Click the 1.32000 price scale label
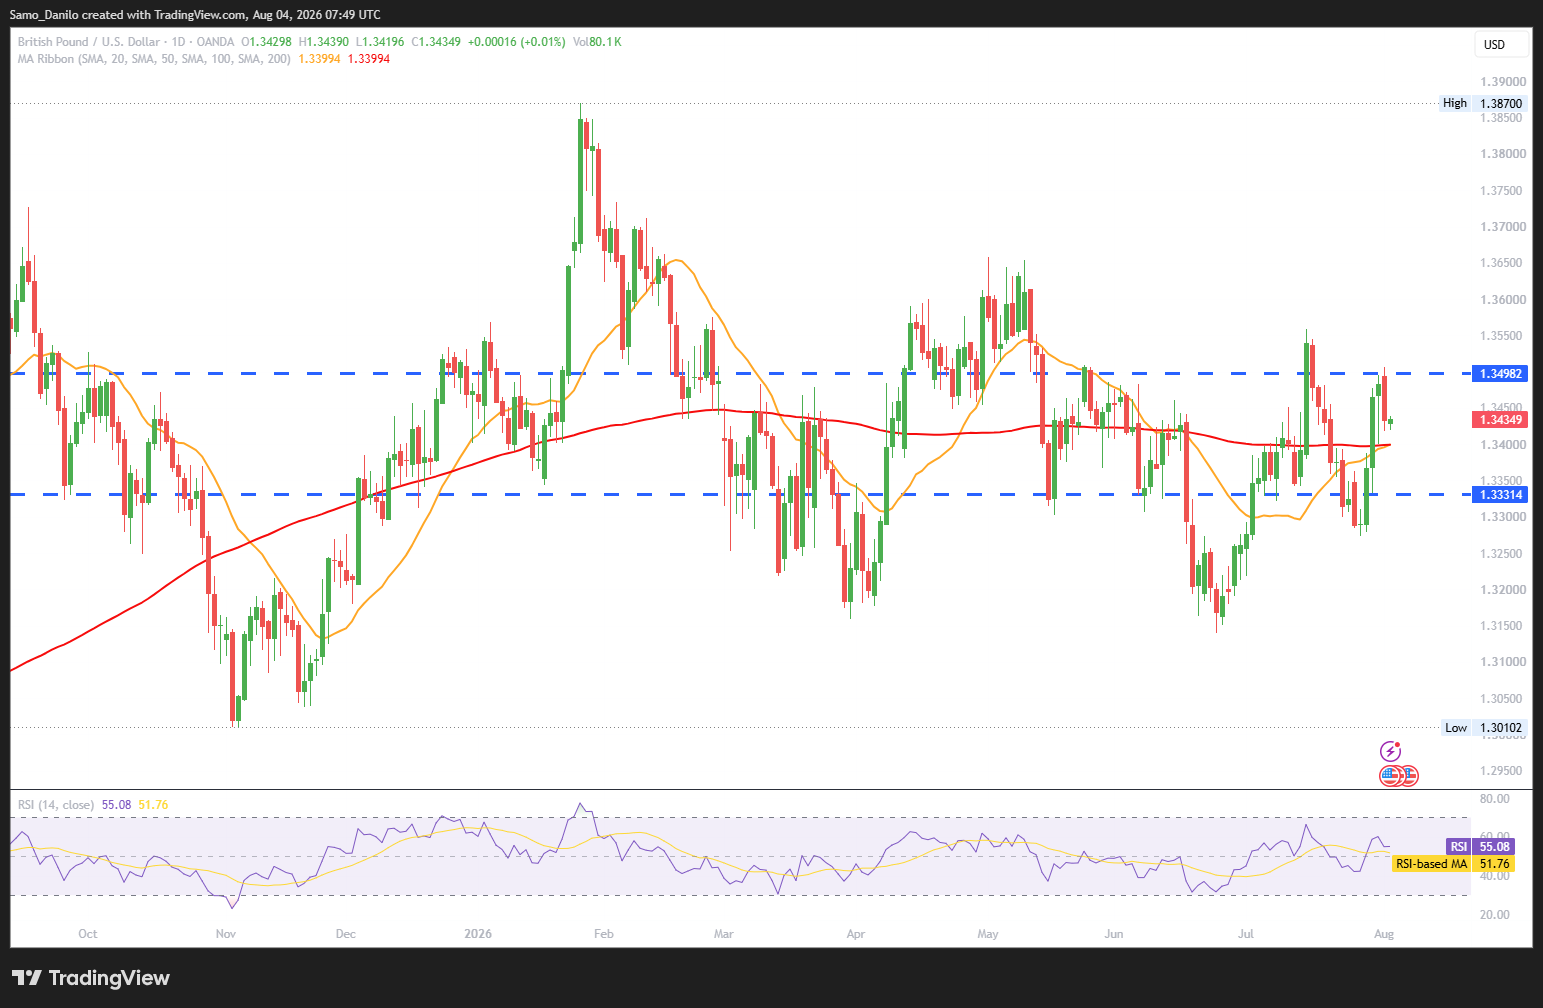 1503,590
